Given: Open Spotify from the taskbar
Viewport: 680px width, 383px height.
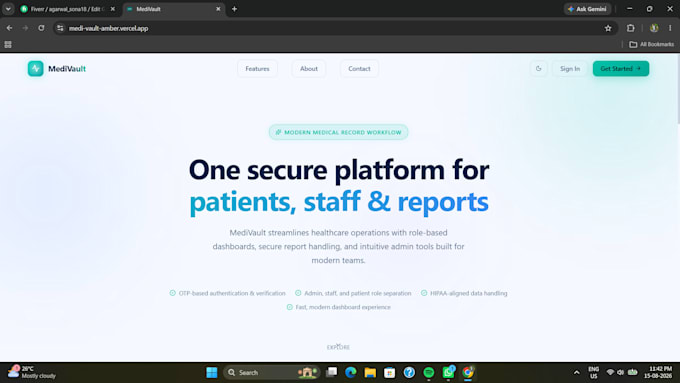Looking at the screenshot, I should (x=428, y=372).
